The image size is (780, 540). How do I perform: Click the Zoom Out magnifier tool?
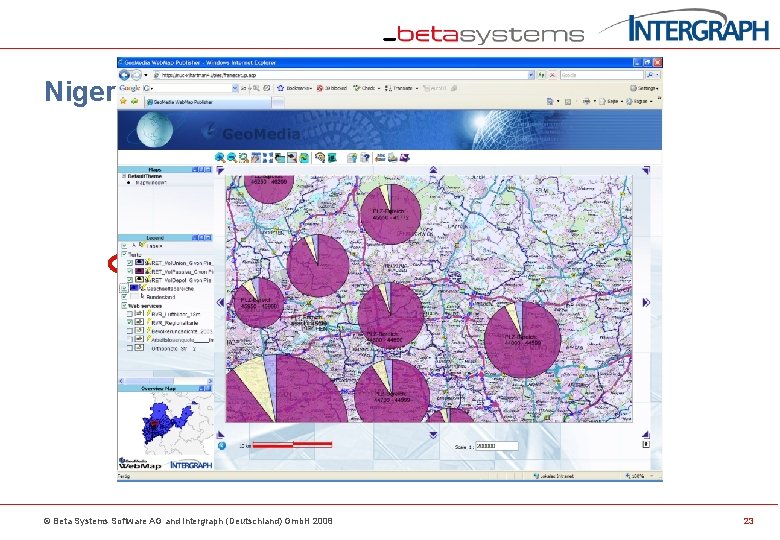point(231,158)
